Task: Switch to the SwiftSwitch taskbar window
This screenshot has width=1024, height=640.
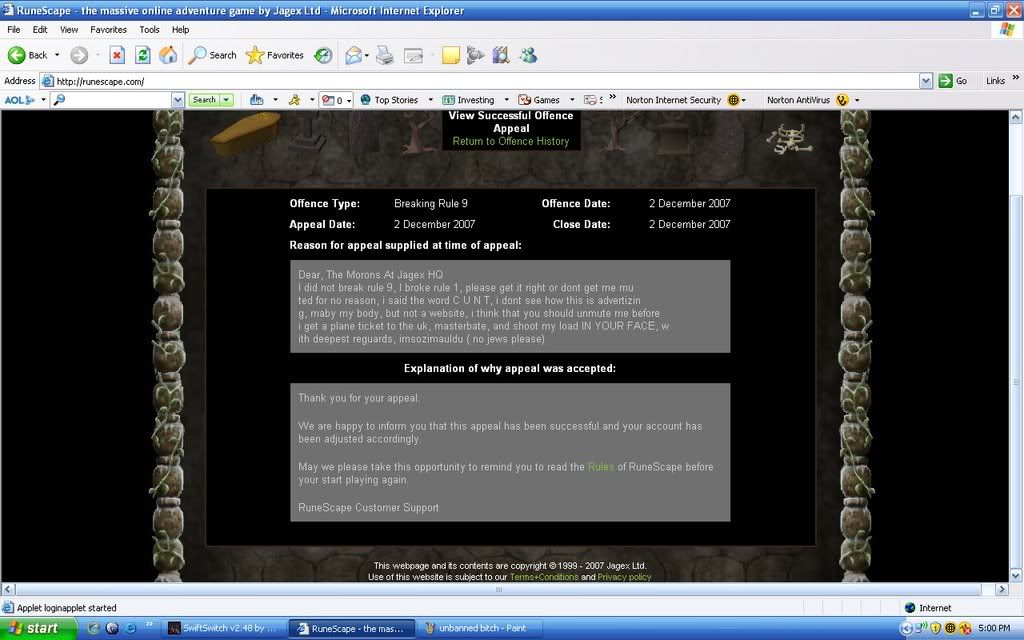Action: [223, 628]
